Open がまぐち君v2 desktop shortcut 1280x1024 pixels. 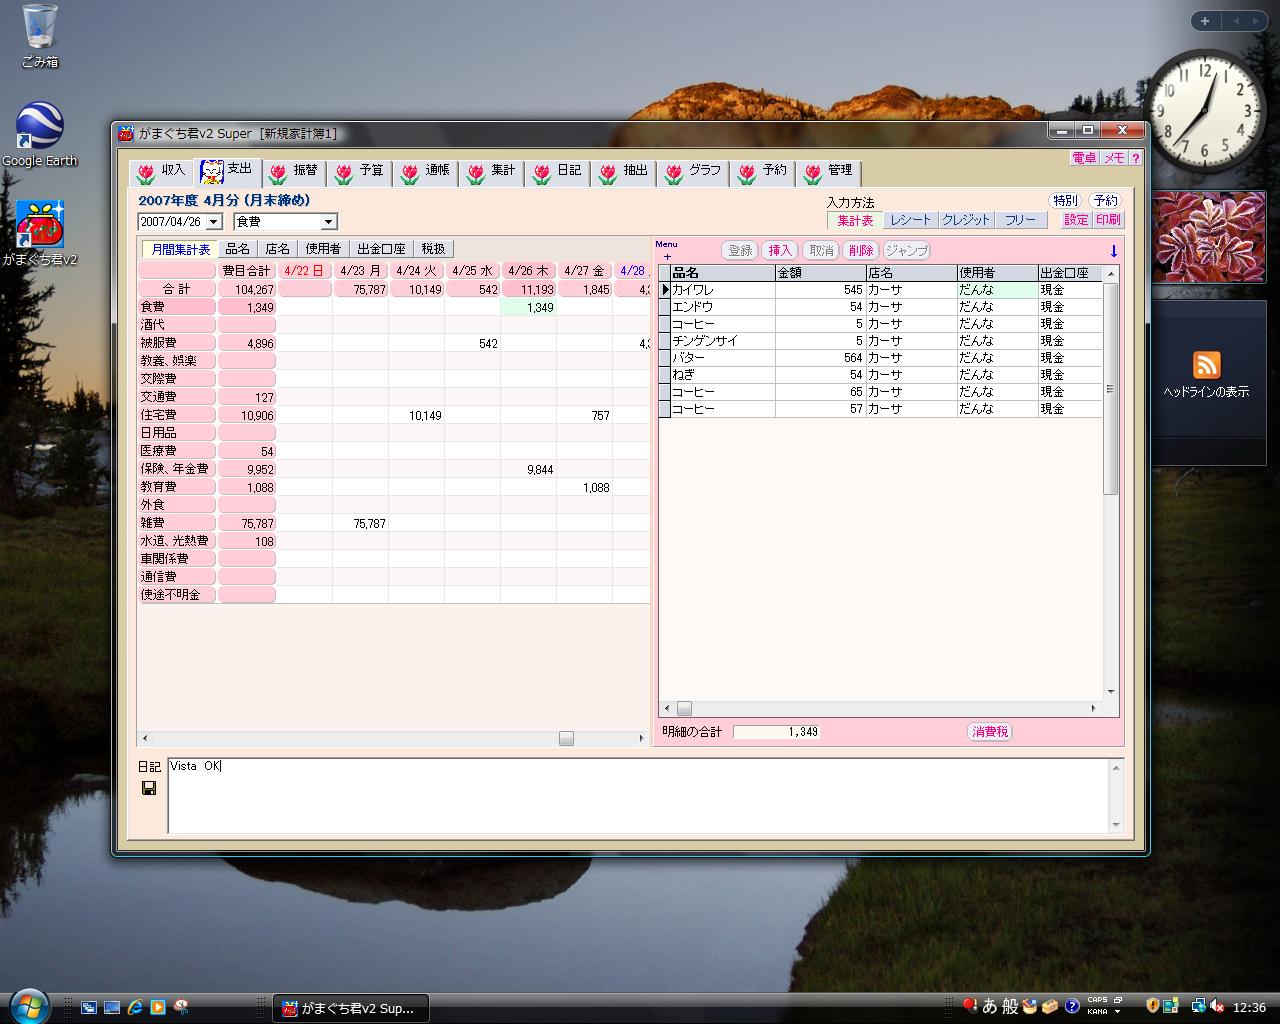(39, 233)
